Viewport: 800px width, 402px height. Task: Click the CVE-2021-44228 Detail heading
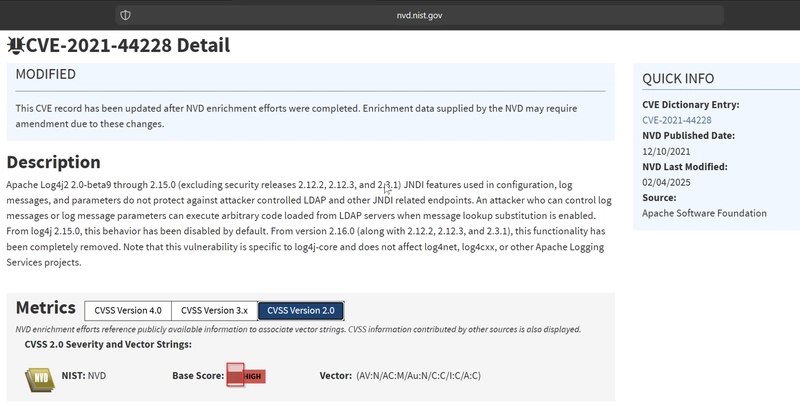tap(128, 45)
